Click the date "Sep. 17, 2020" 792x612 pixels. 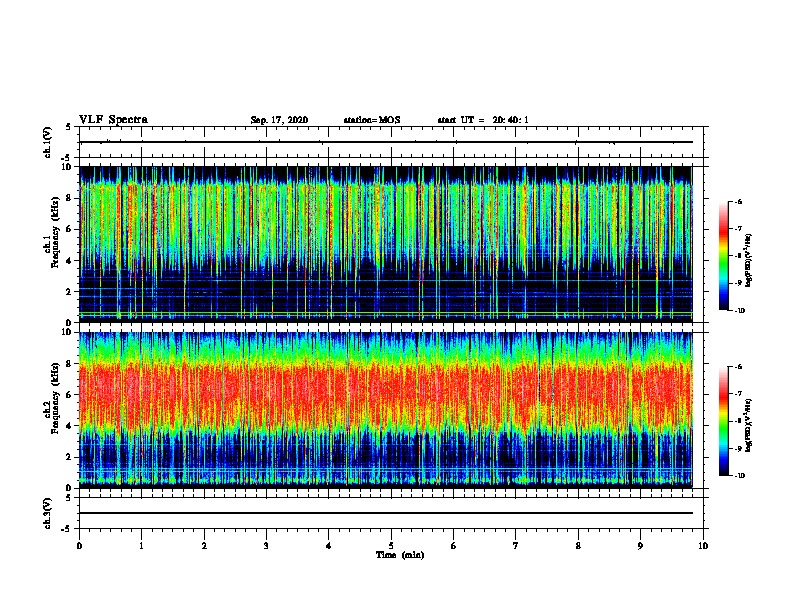(x=279, y=120)
